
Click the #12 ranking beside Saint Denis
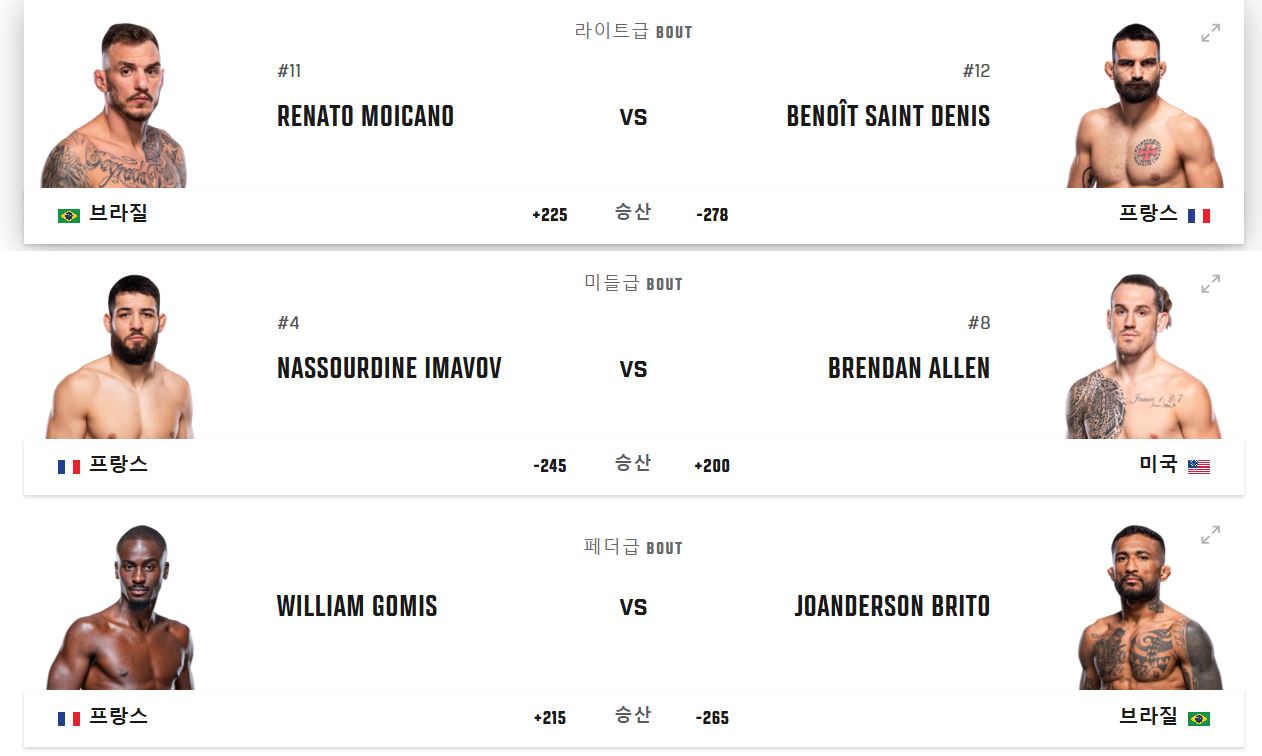(974, 70)
